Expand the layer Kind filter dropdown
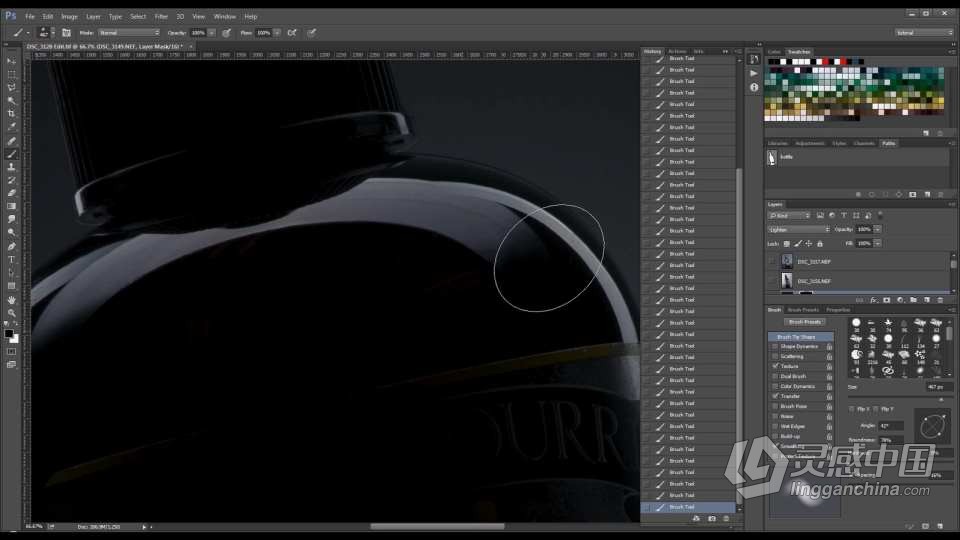Viewport: 960px width, 540px height. click(x=790, y=215)
